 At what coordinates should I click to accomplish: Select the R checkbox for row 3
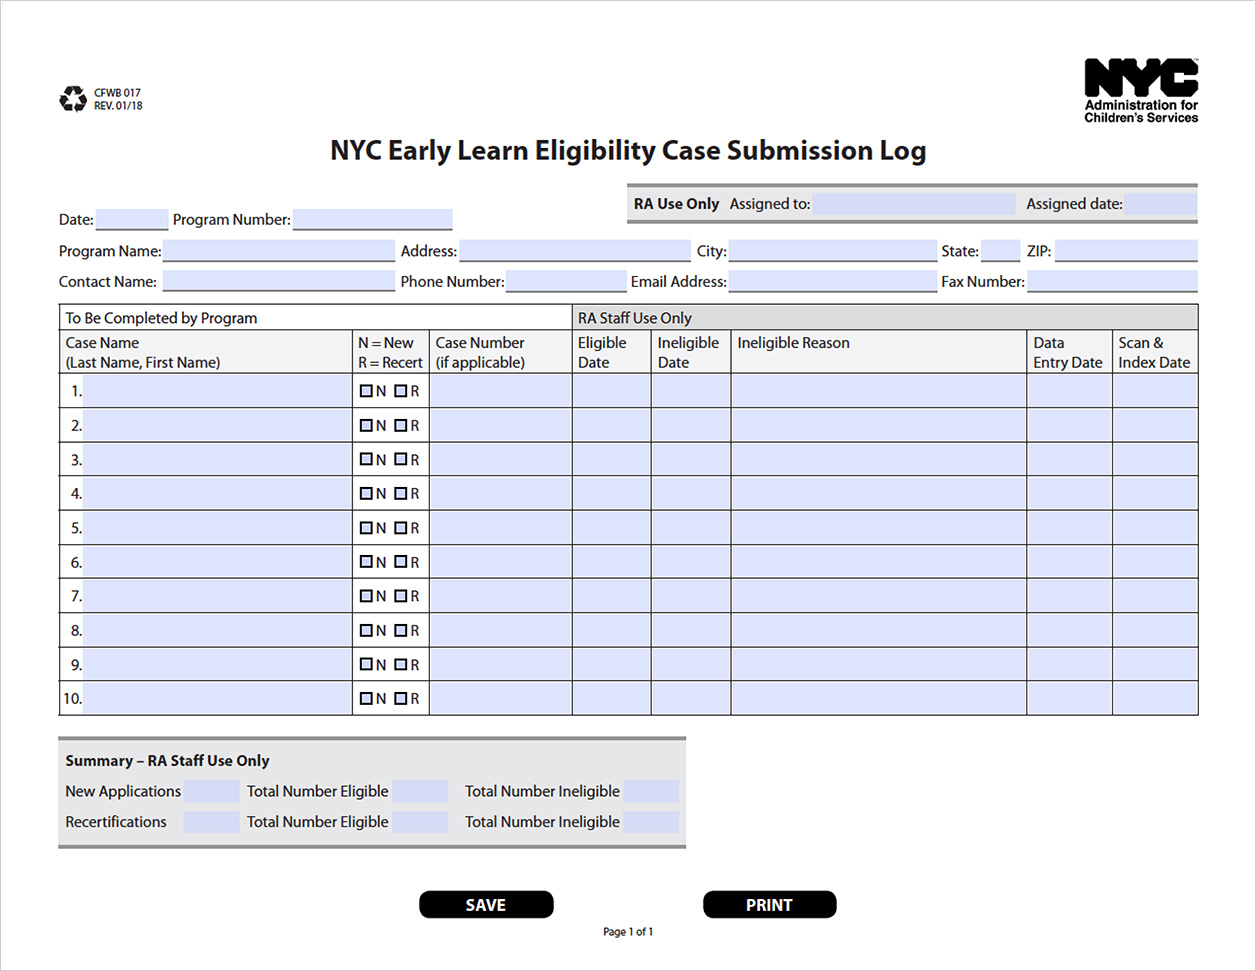point(400,460)
